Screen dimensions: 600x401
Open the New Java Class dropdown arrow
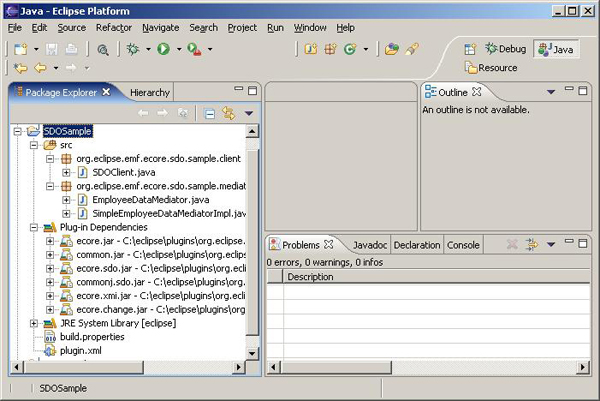(366, 49)
